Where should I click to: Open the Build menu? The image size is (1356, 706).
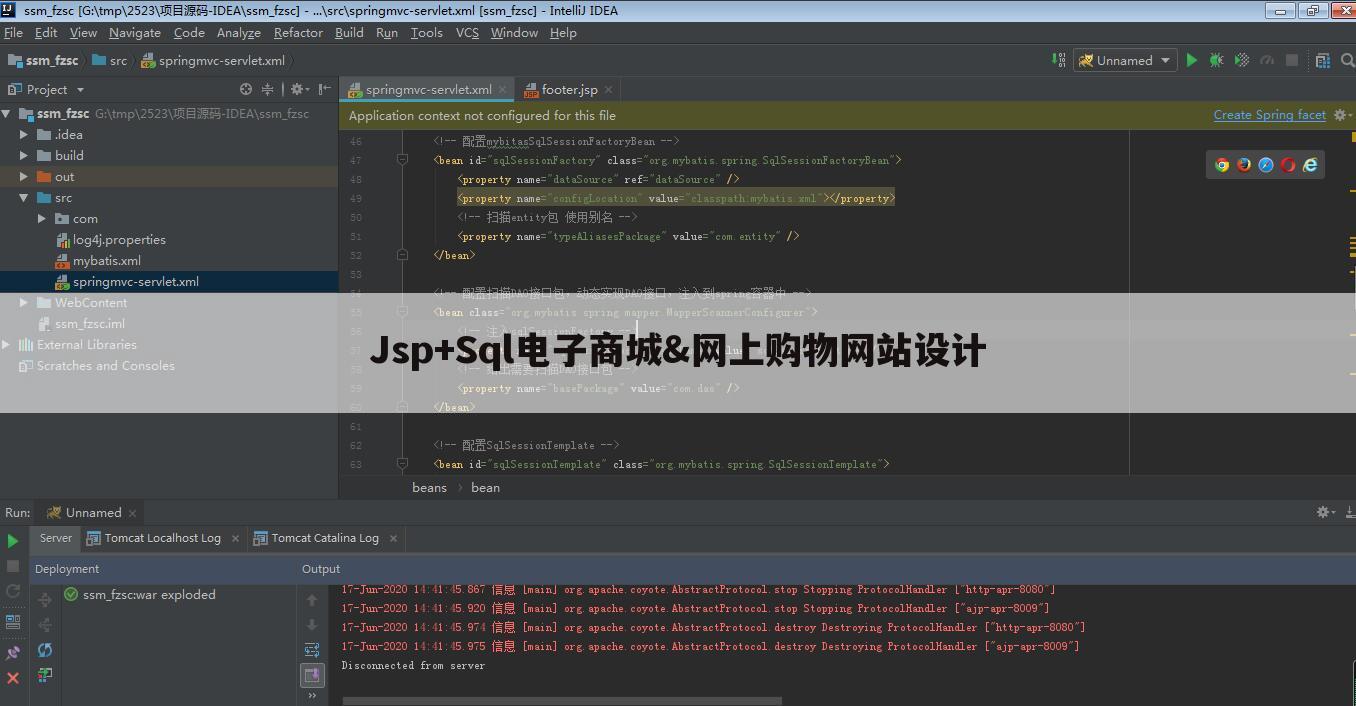[x=349, y=32]
